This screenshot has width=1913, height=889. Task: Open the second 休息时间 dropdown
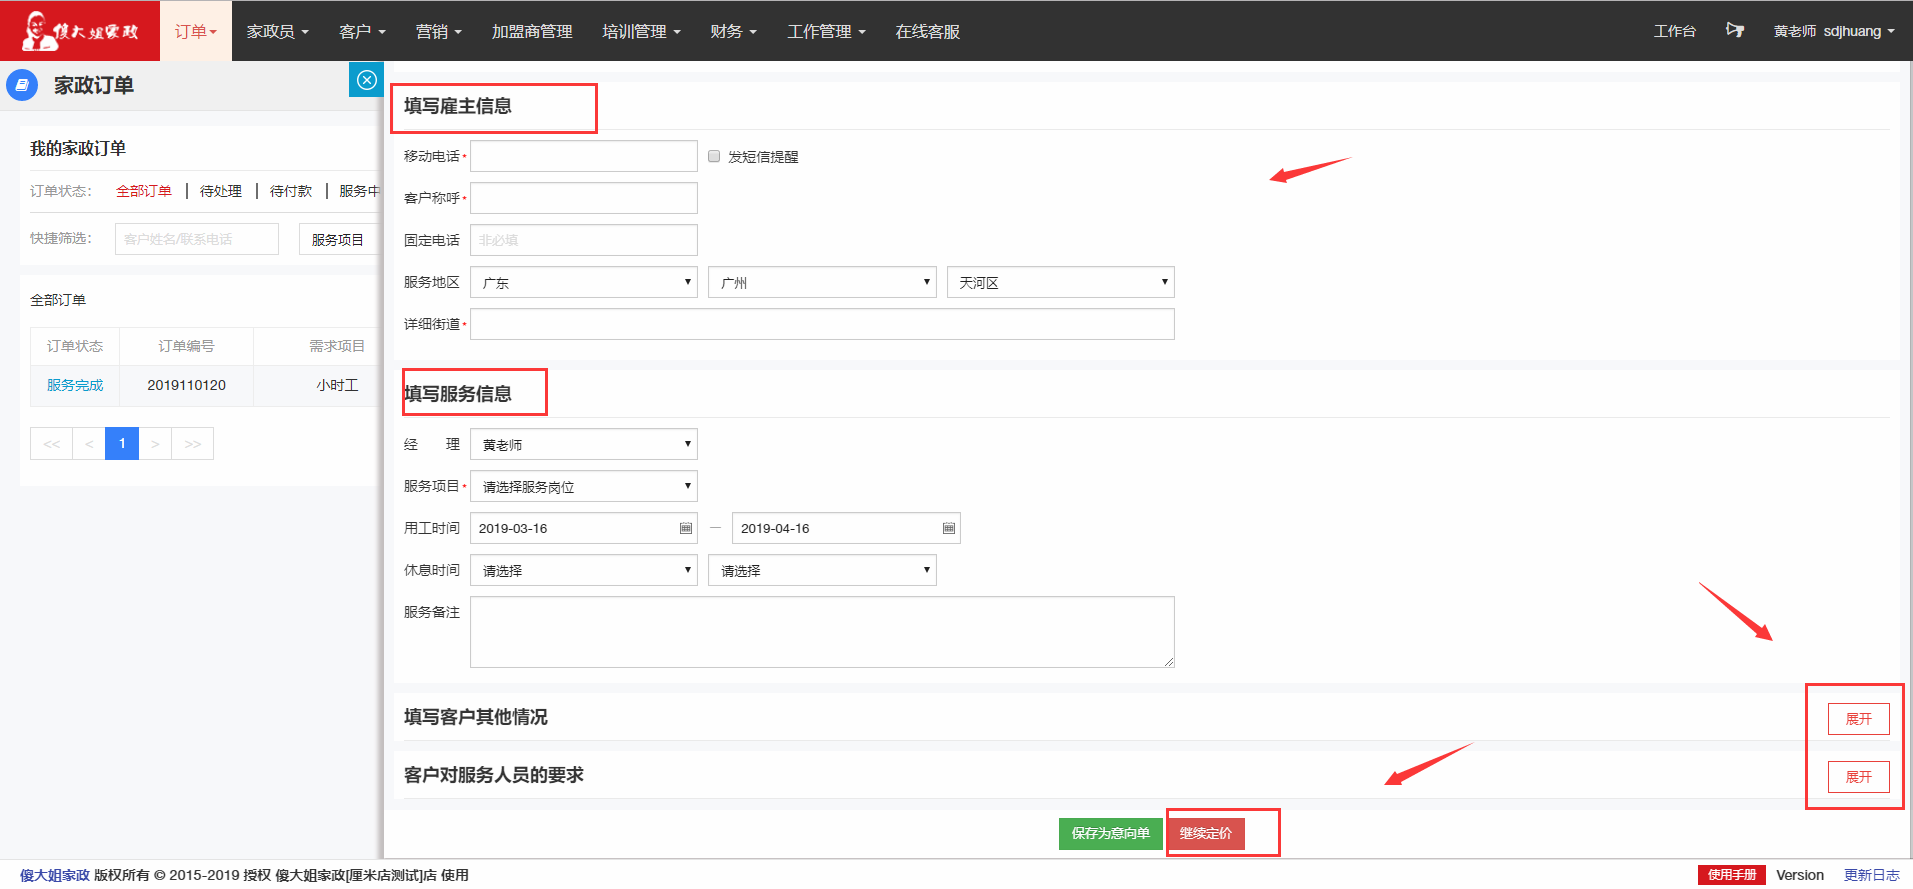tap(822, 570)
